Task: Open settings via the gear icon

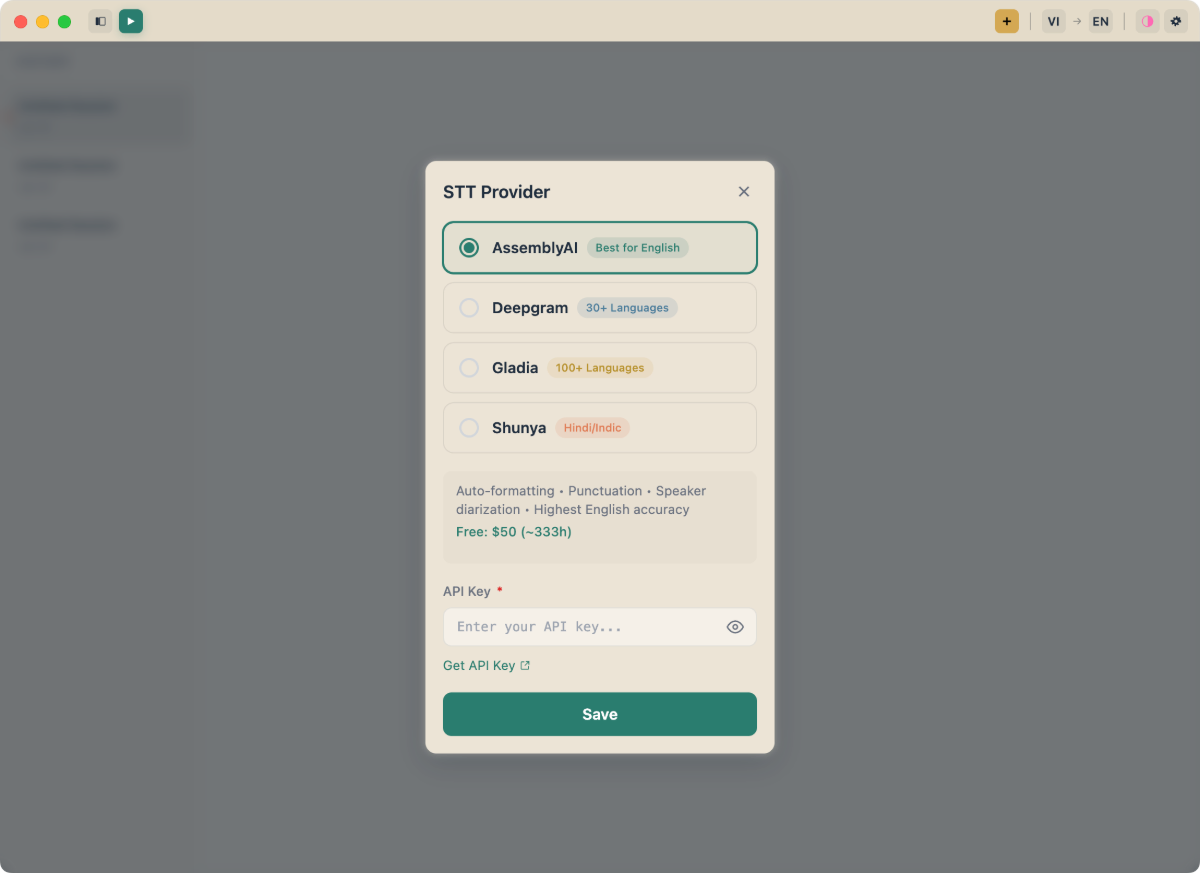Action: coord(1176,21)
